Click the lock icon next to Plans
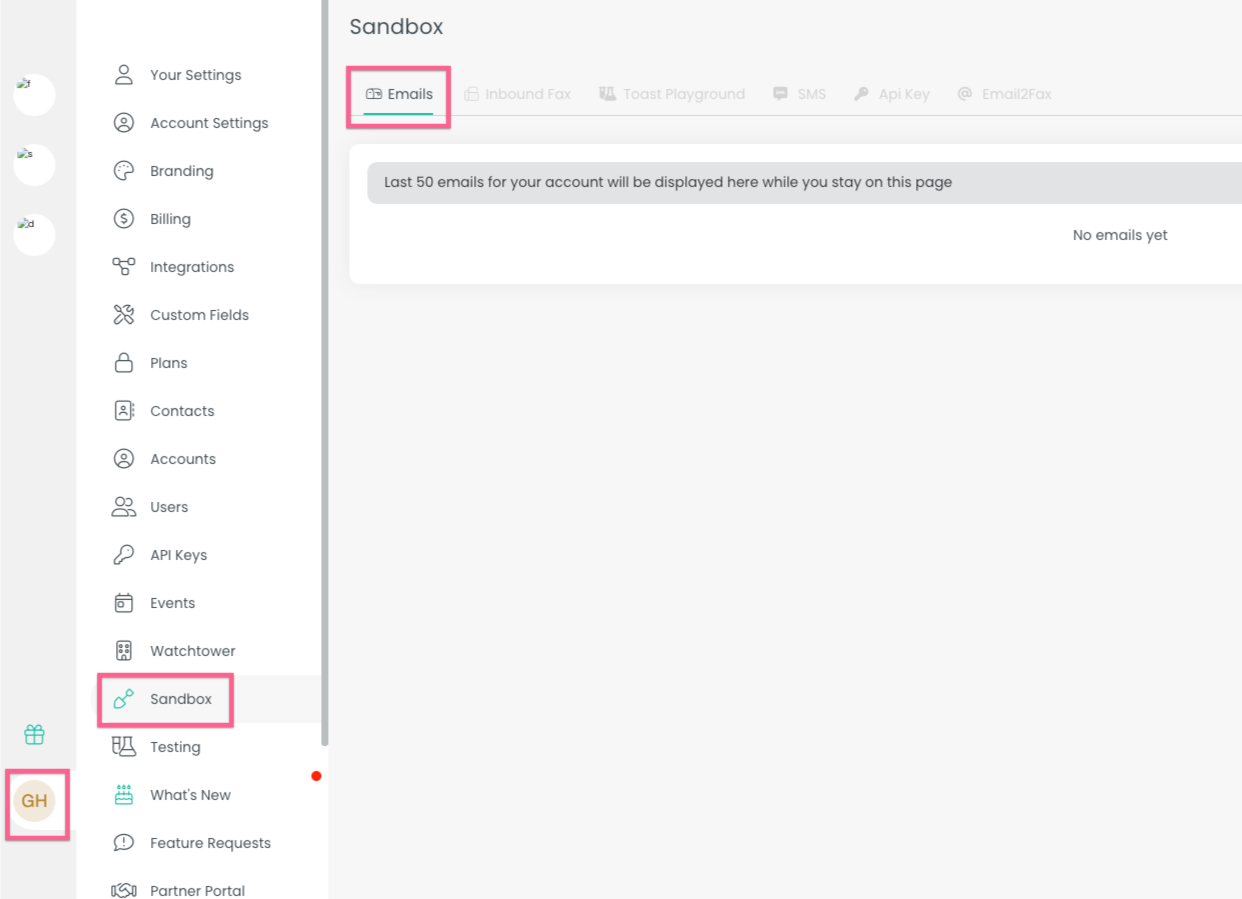The image size is (1242, 899). coord(124,362)
